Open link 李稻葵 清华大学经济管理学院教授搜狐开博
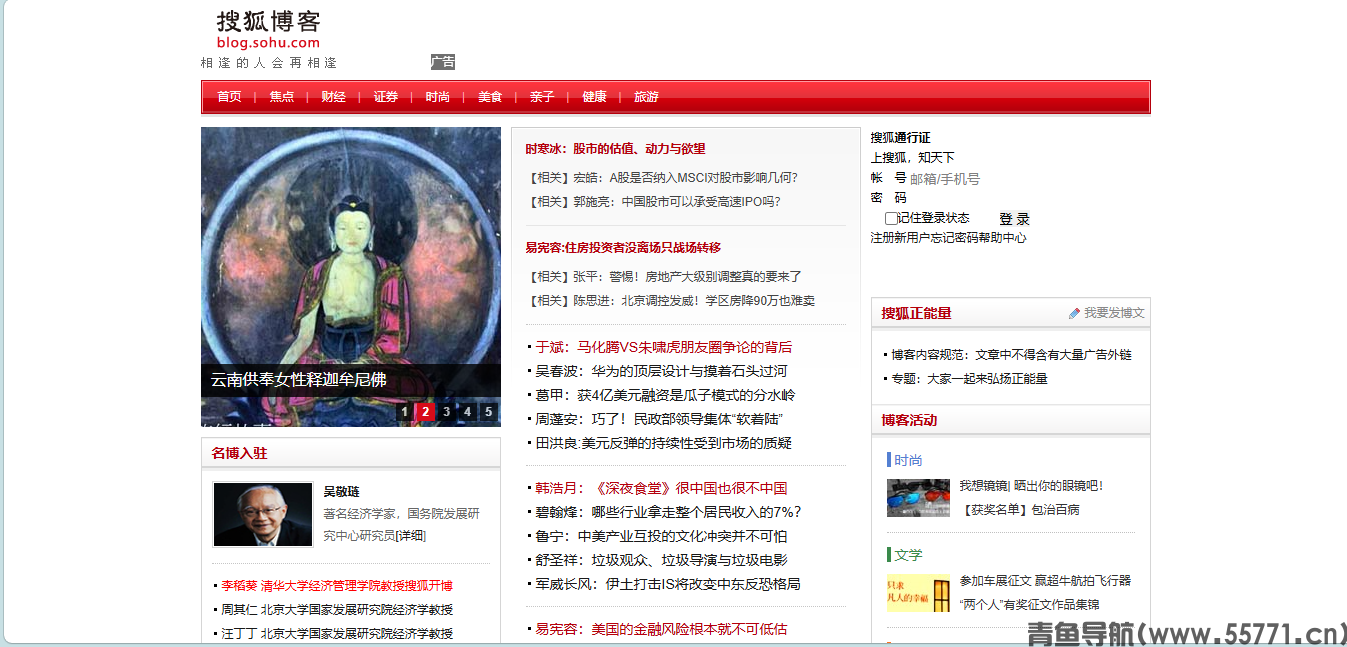The image size is (1347, 647). (337, 586)
